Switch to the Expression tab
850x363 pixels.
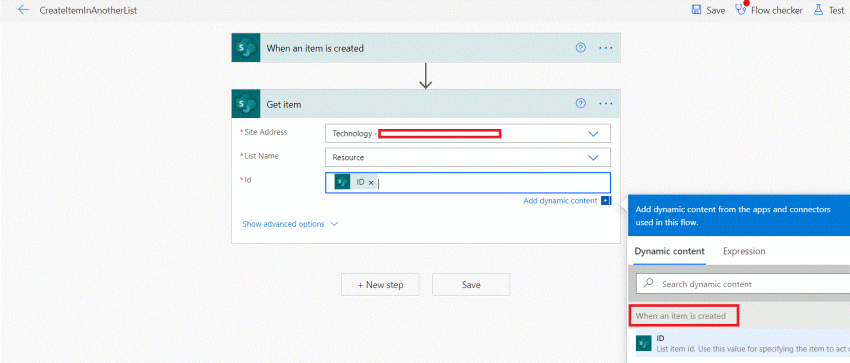744,251
